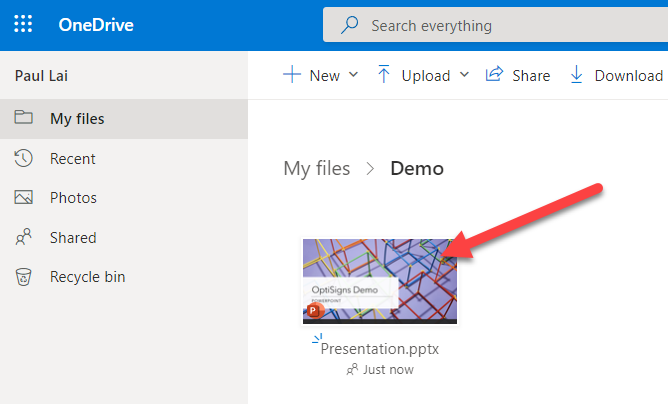Click the Just now timestamp
The image size is (668, 404).
[x=388, y=369]
